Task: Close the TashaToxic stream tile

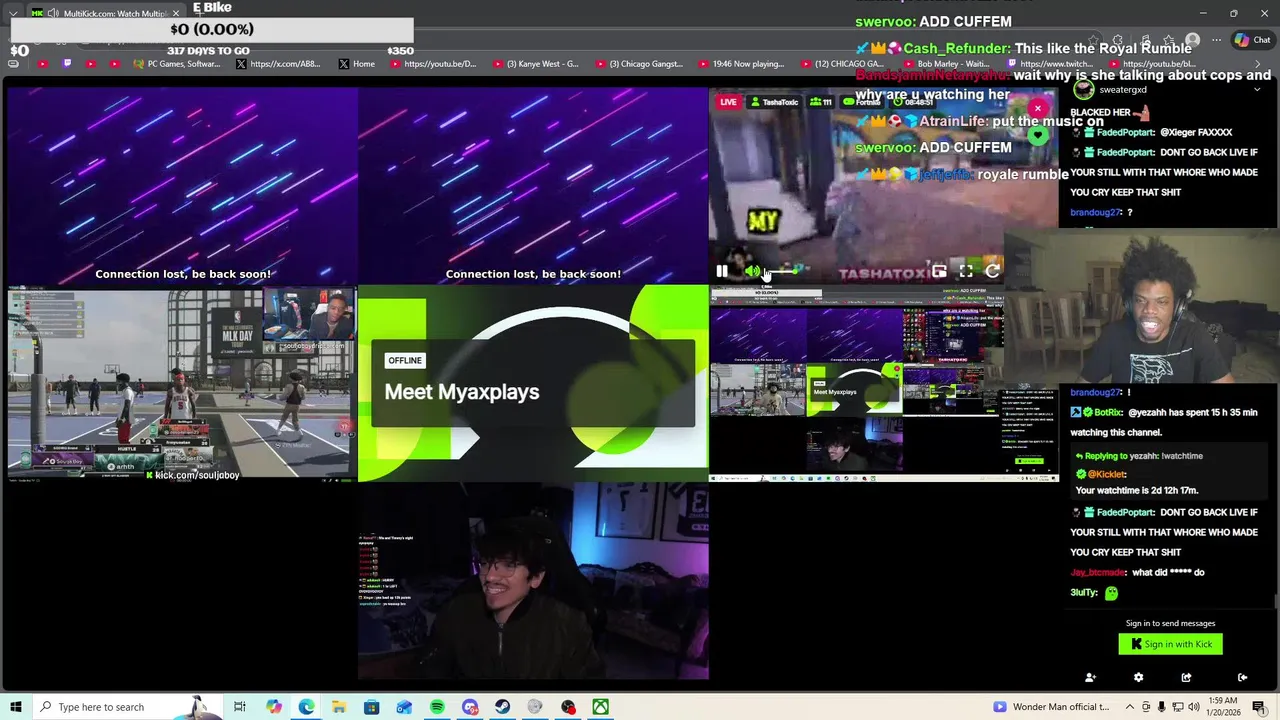Action: click(x=1038, y=108)
